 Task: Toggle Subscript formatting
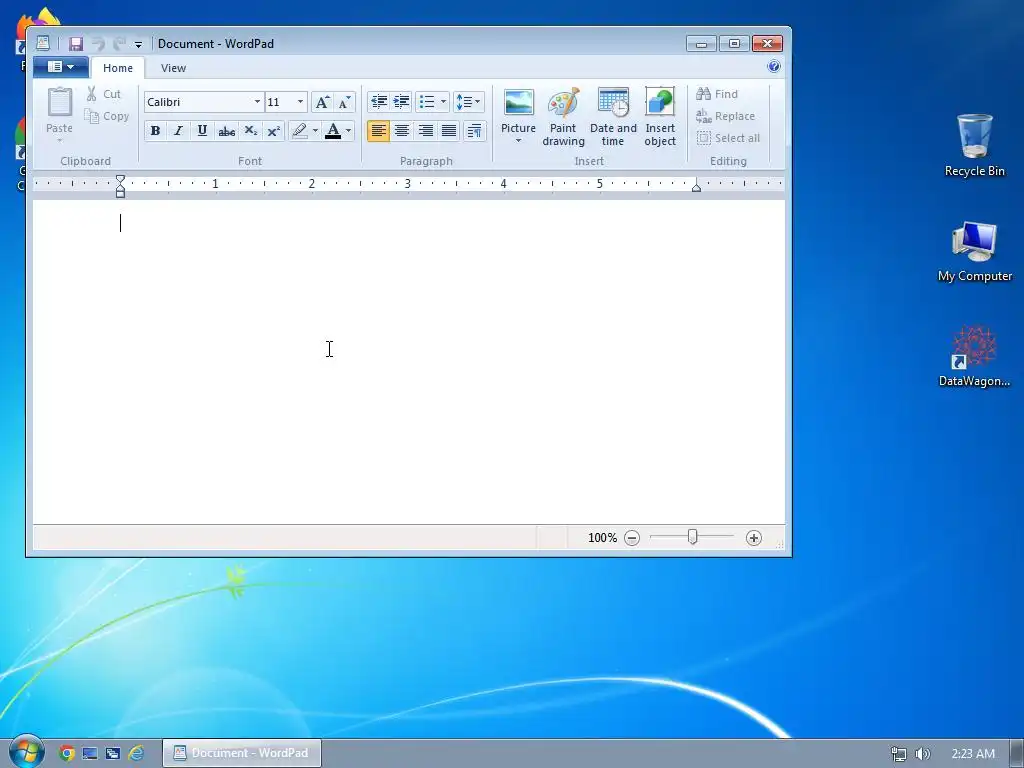(x=251, y=131)
